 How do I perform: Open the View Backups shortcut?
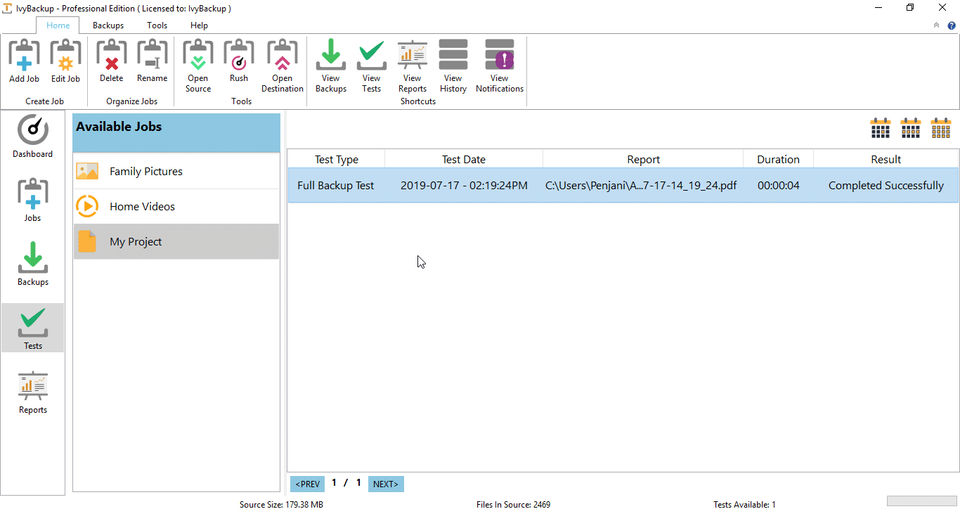[331, 66]
